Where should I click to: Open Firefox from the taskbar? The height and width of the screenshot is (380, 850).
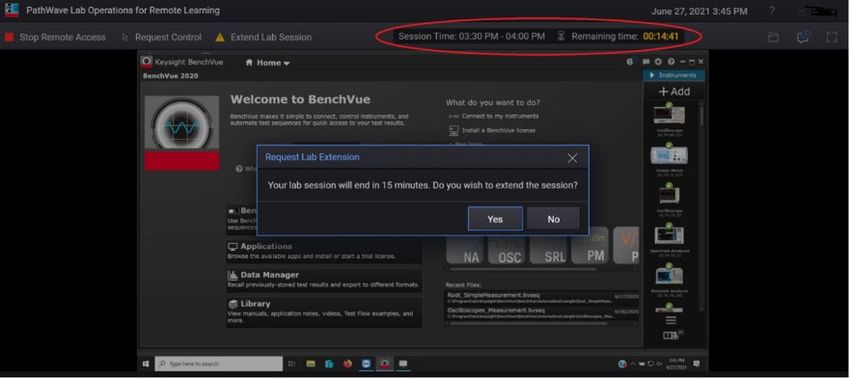(x=347, y=364)
